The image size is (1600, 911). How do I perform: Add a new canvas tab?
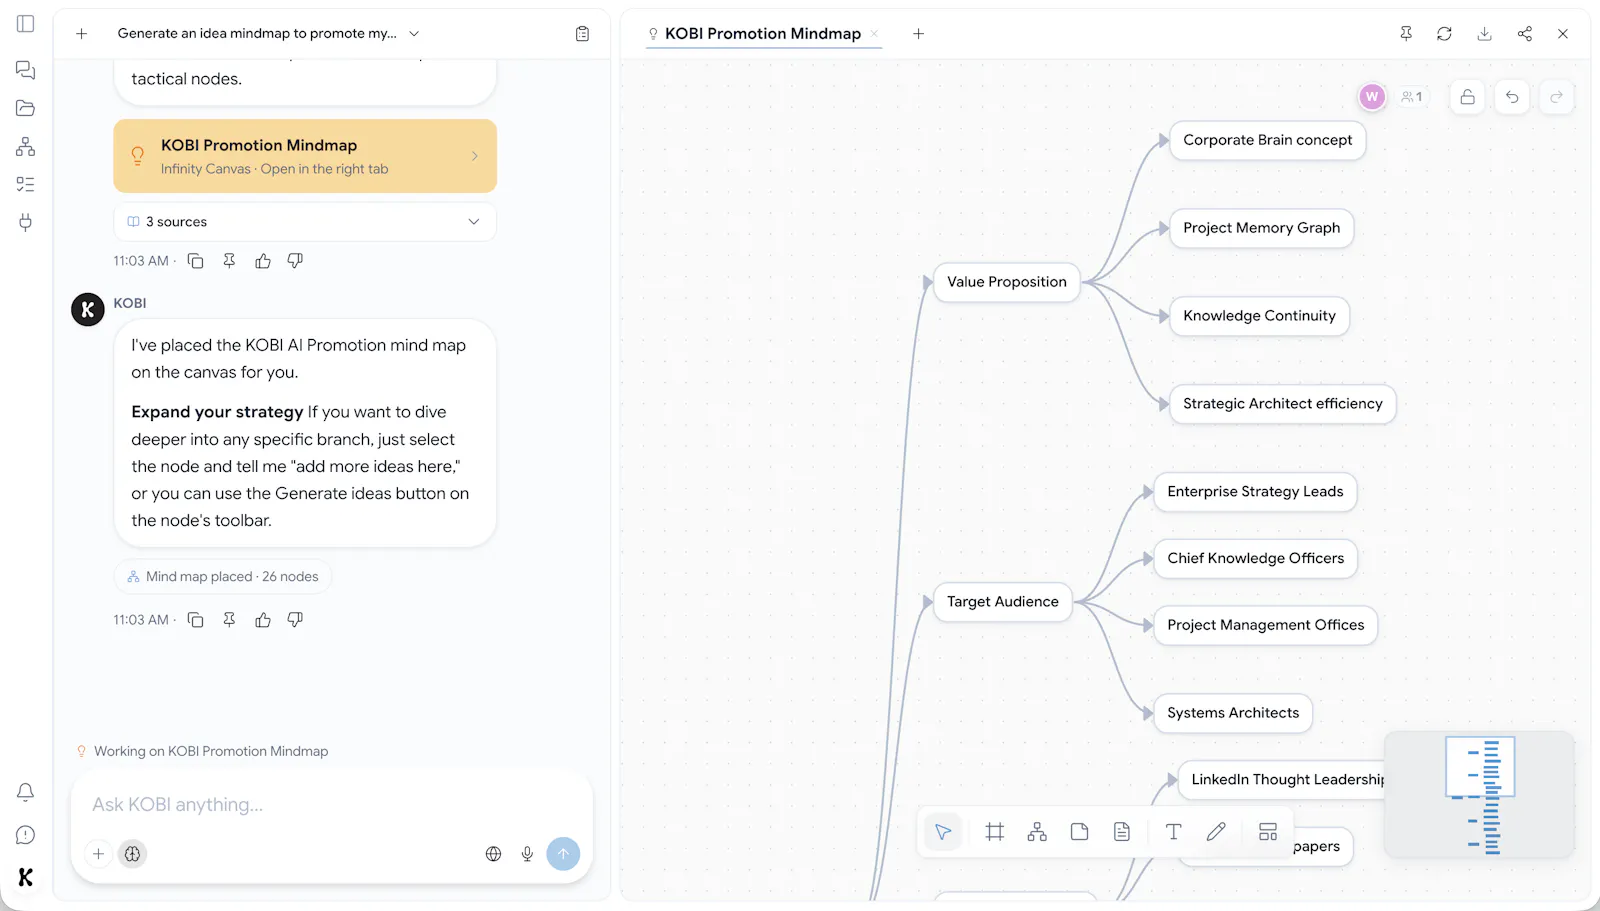tap(918, 34)
